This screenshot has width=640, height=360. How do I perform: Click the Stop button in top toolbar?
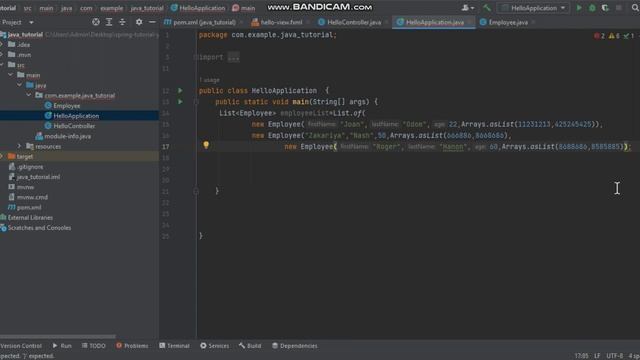(x=619, y=8)
